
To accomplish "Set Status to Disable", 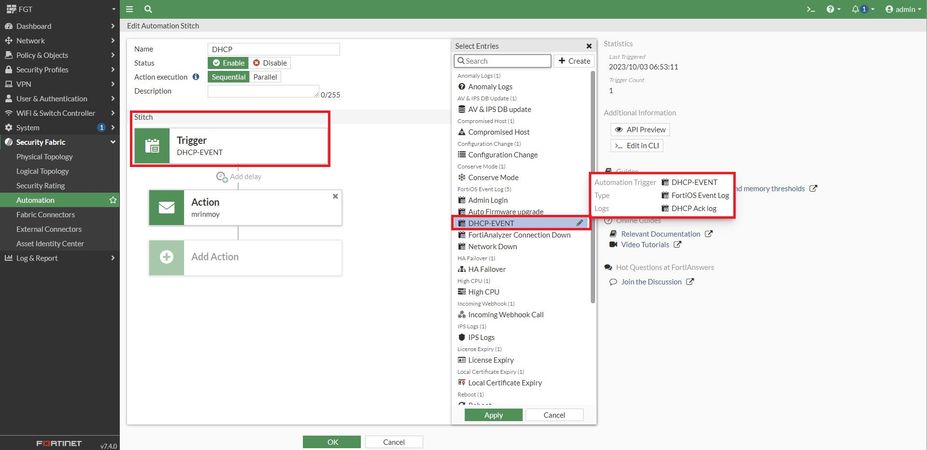I will 270,63.
